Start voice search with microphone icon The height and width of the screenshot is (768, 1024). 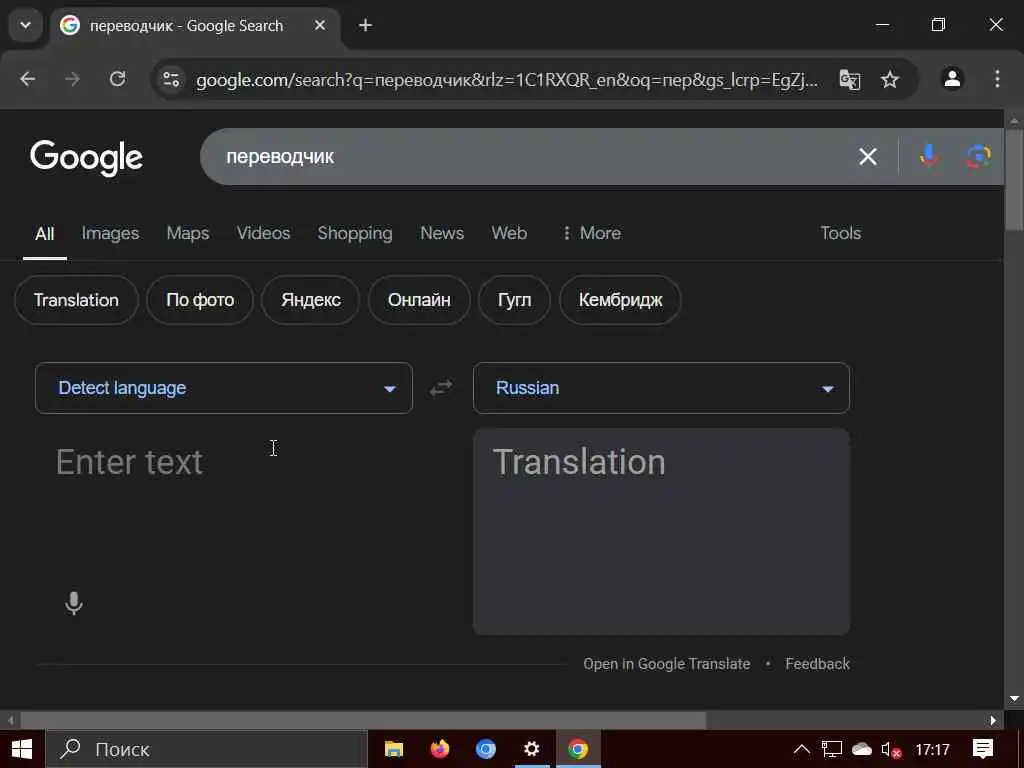929,157
